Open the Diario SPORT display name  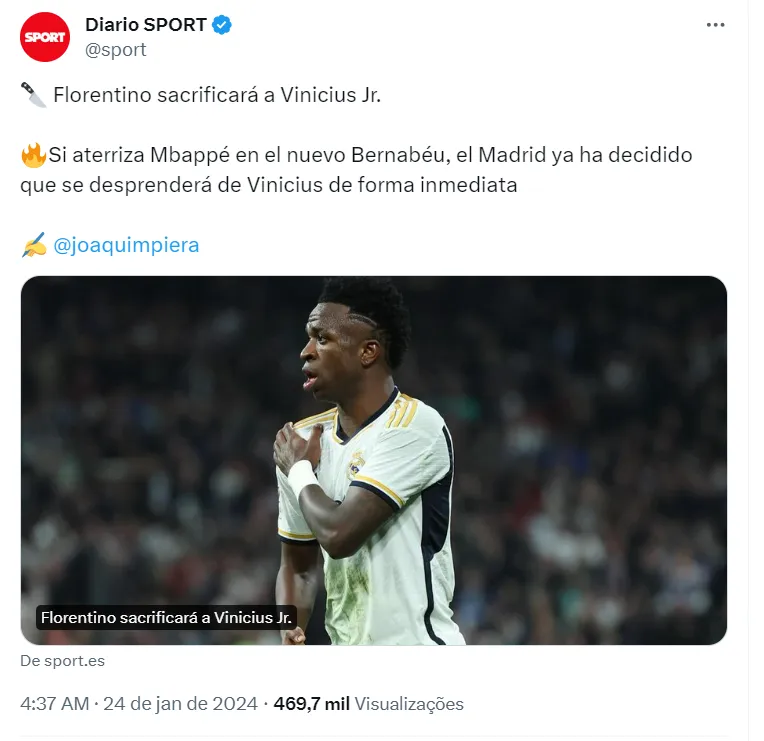(x=146, y=25)
